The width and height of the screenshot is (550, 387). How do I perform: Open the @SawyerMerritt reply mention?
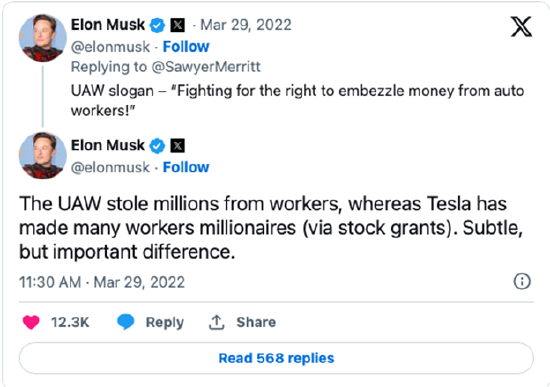point(206,67)
